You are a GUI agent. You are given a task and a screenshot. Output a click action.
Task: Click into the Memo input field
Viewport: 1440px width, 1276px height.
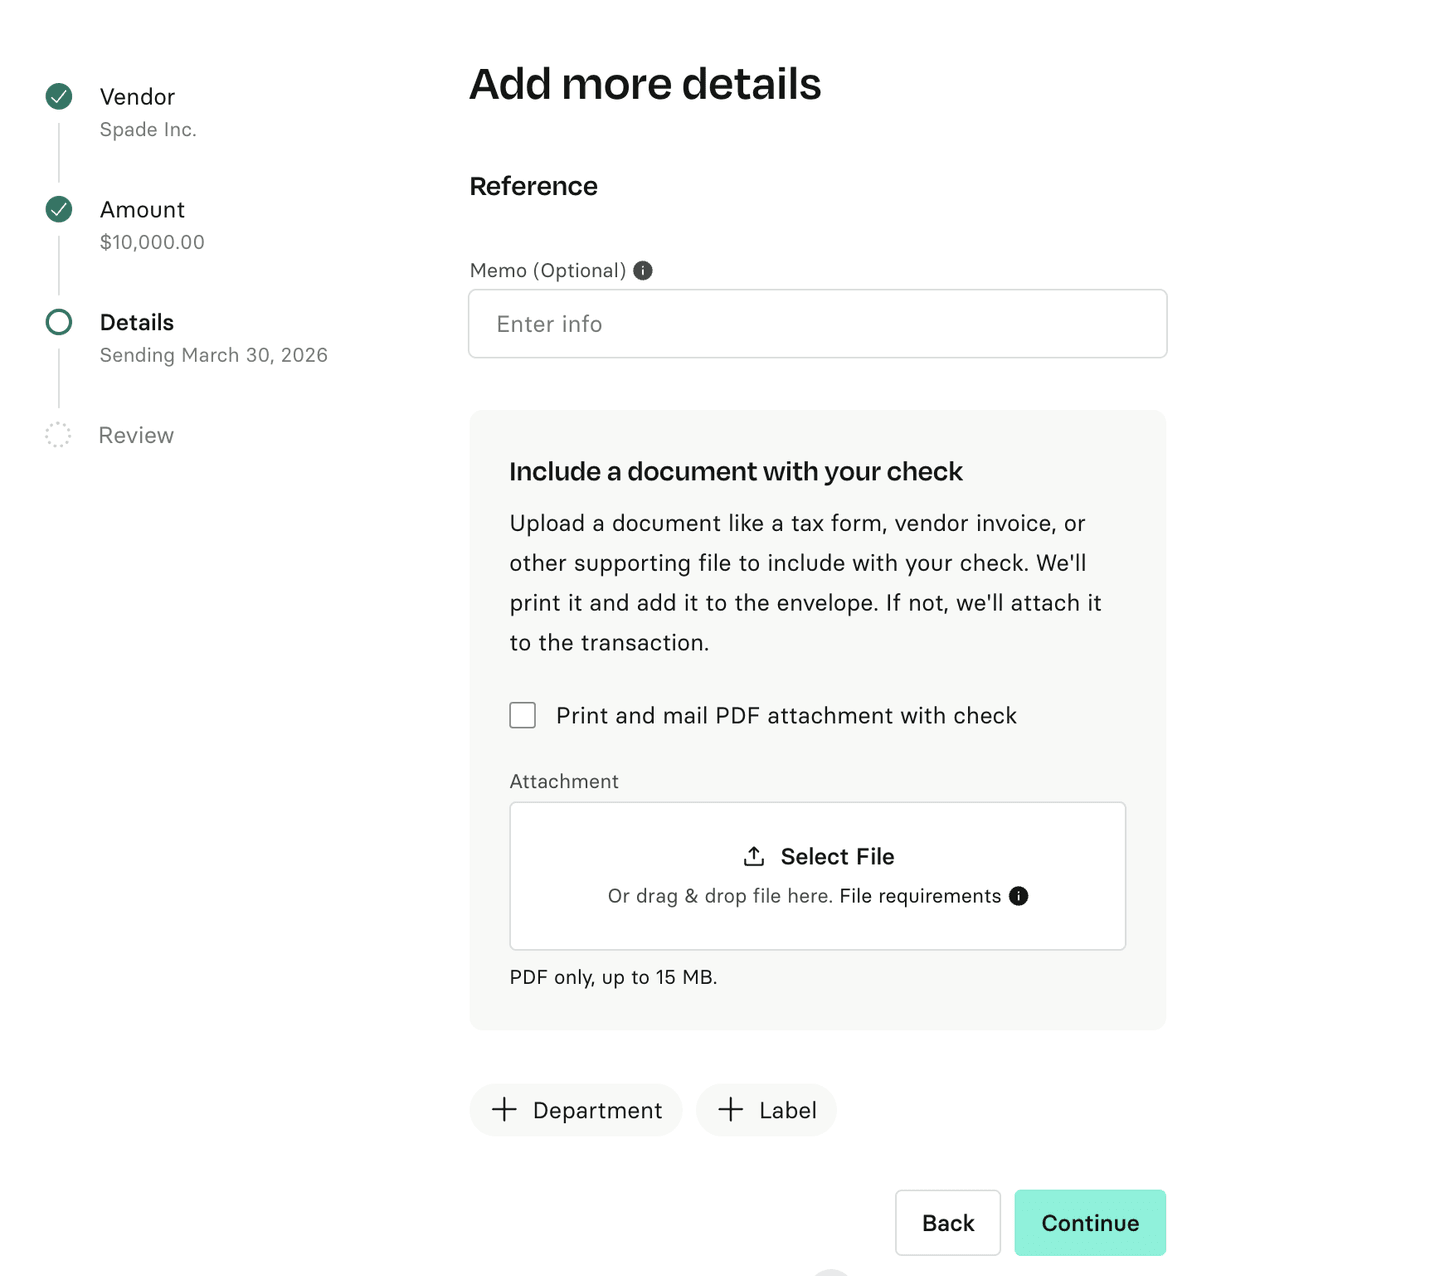pyautogui.click(x=817, y=324)
